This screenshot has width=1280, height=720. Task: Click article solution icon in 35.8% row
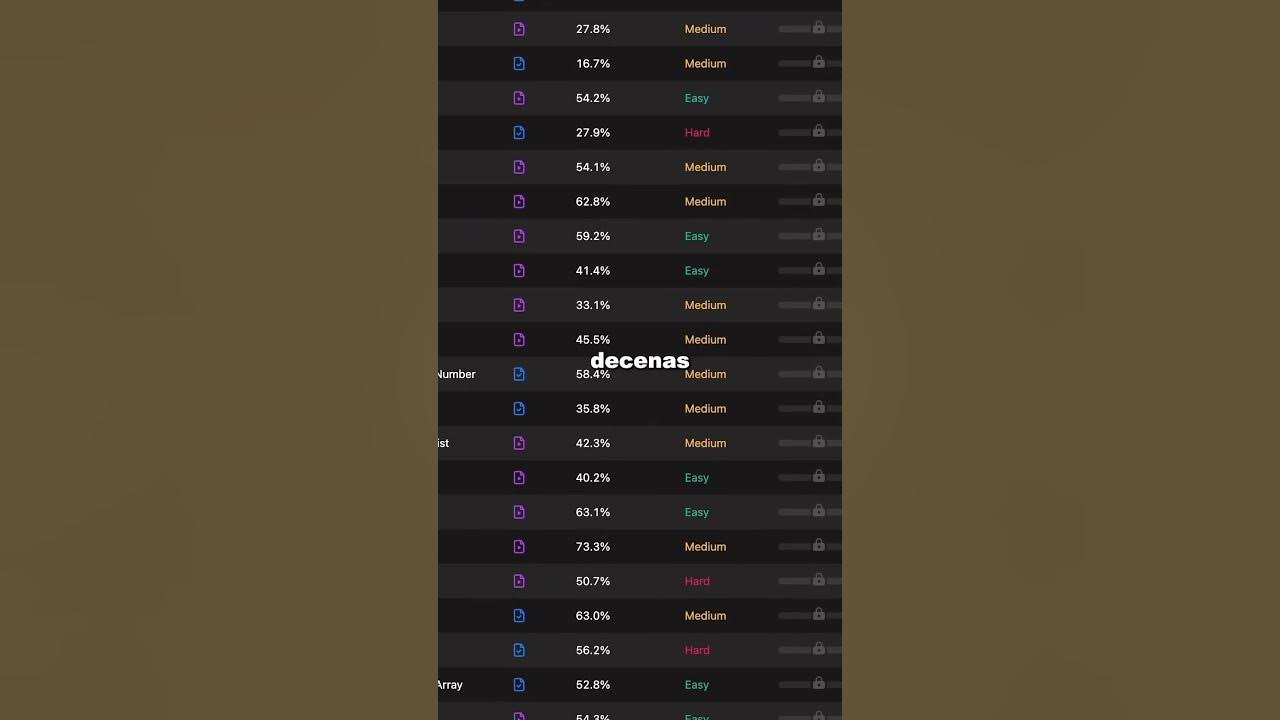[519, 408]
